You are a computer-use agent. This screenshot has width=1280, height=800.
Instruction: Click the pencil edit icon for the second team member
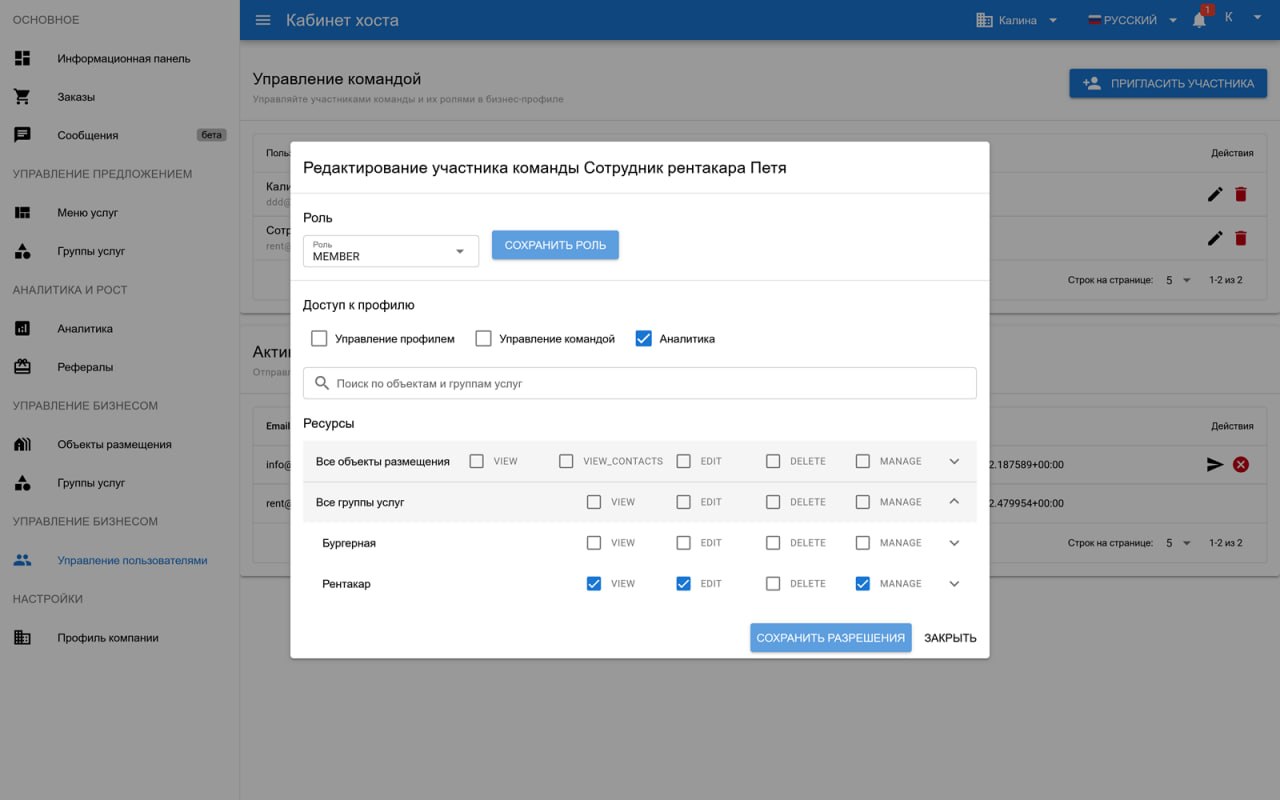(x=1215, y=238)
